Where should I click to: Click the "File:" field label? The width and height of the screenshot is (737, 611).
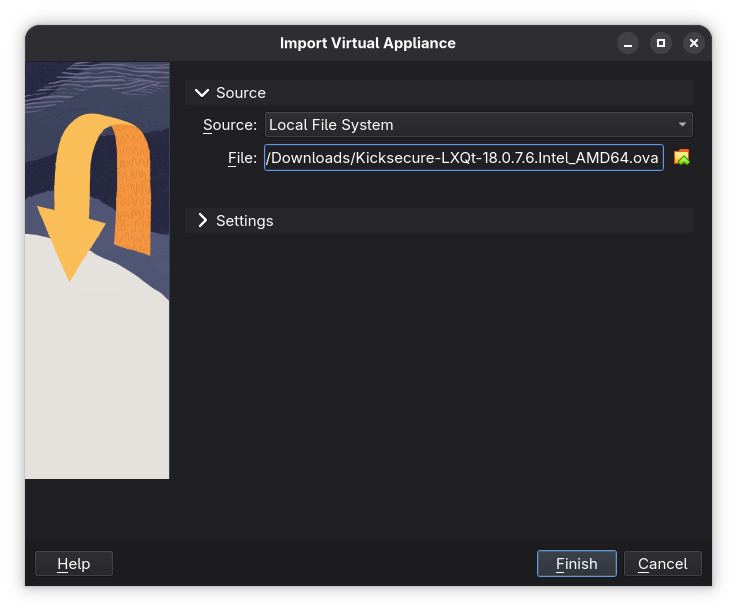pyautogui.click(x=242, y=157)
